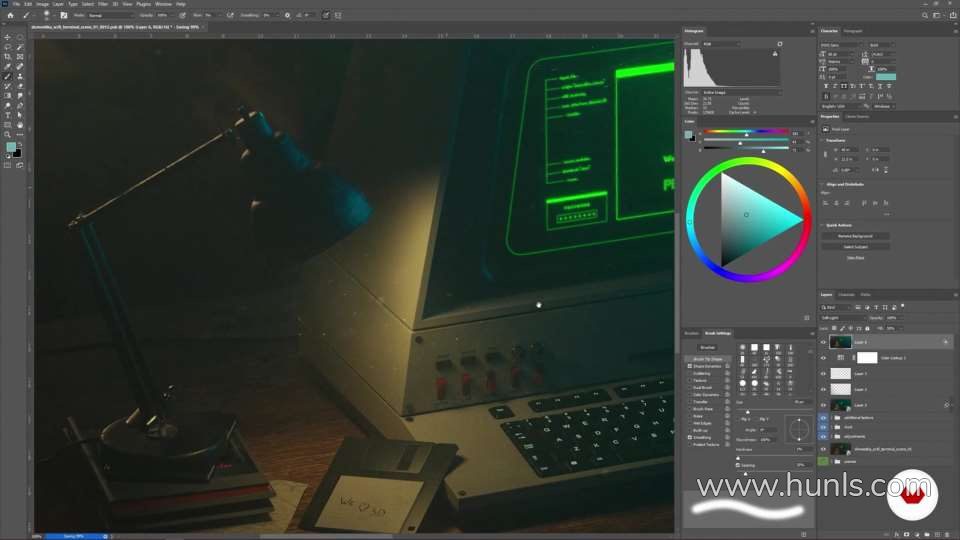Enable Texture checkbox in Brush Settings
This screenshot has height=540, width=960.
click(690, 381)
